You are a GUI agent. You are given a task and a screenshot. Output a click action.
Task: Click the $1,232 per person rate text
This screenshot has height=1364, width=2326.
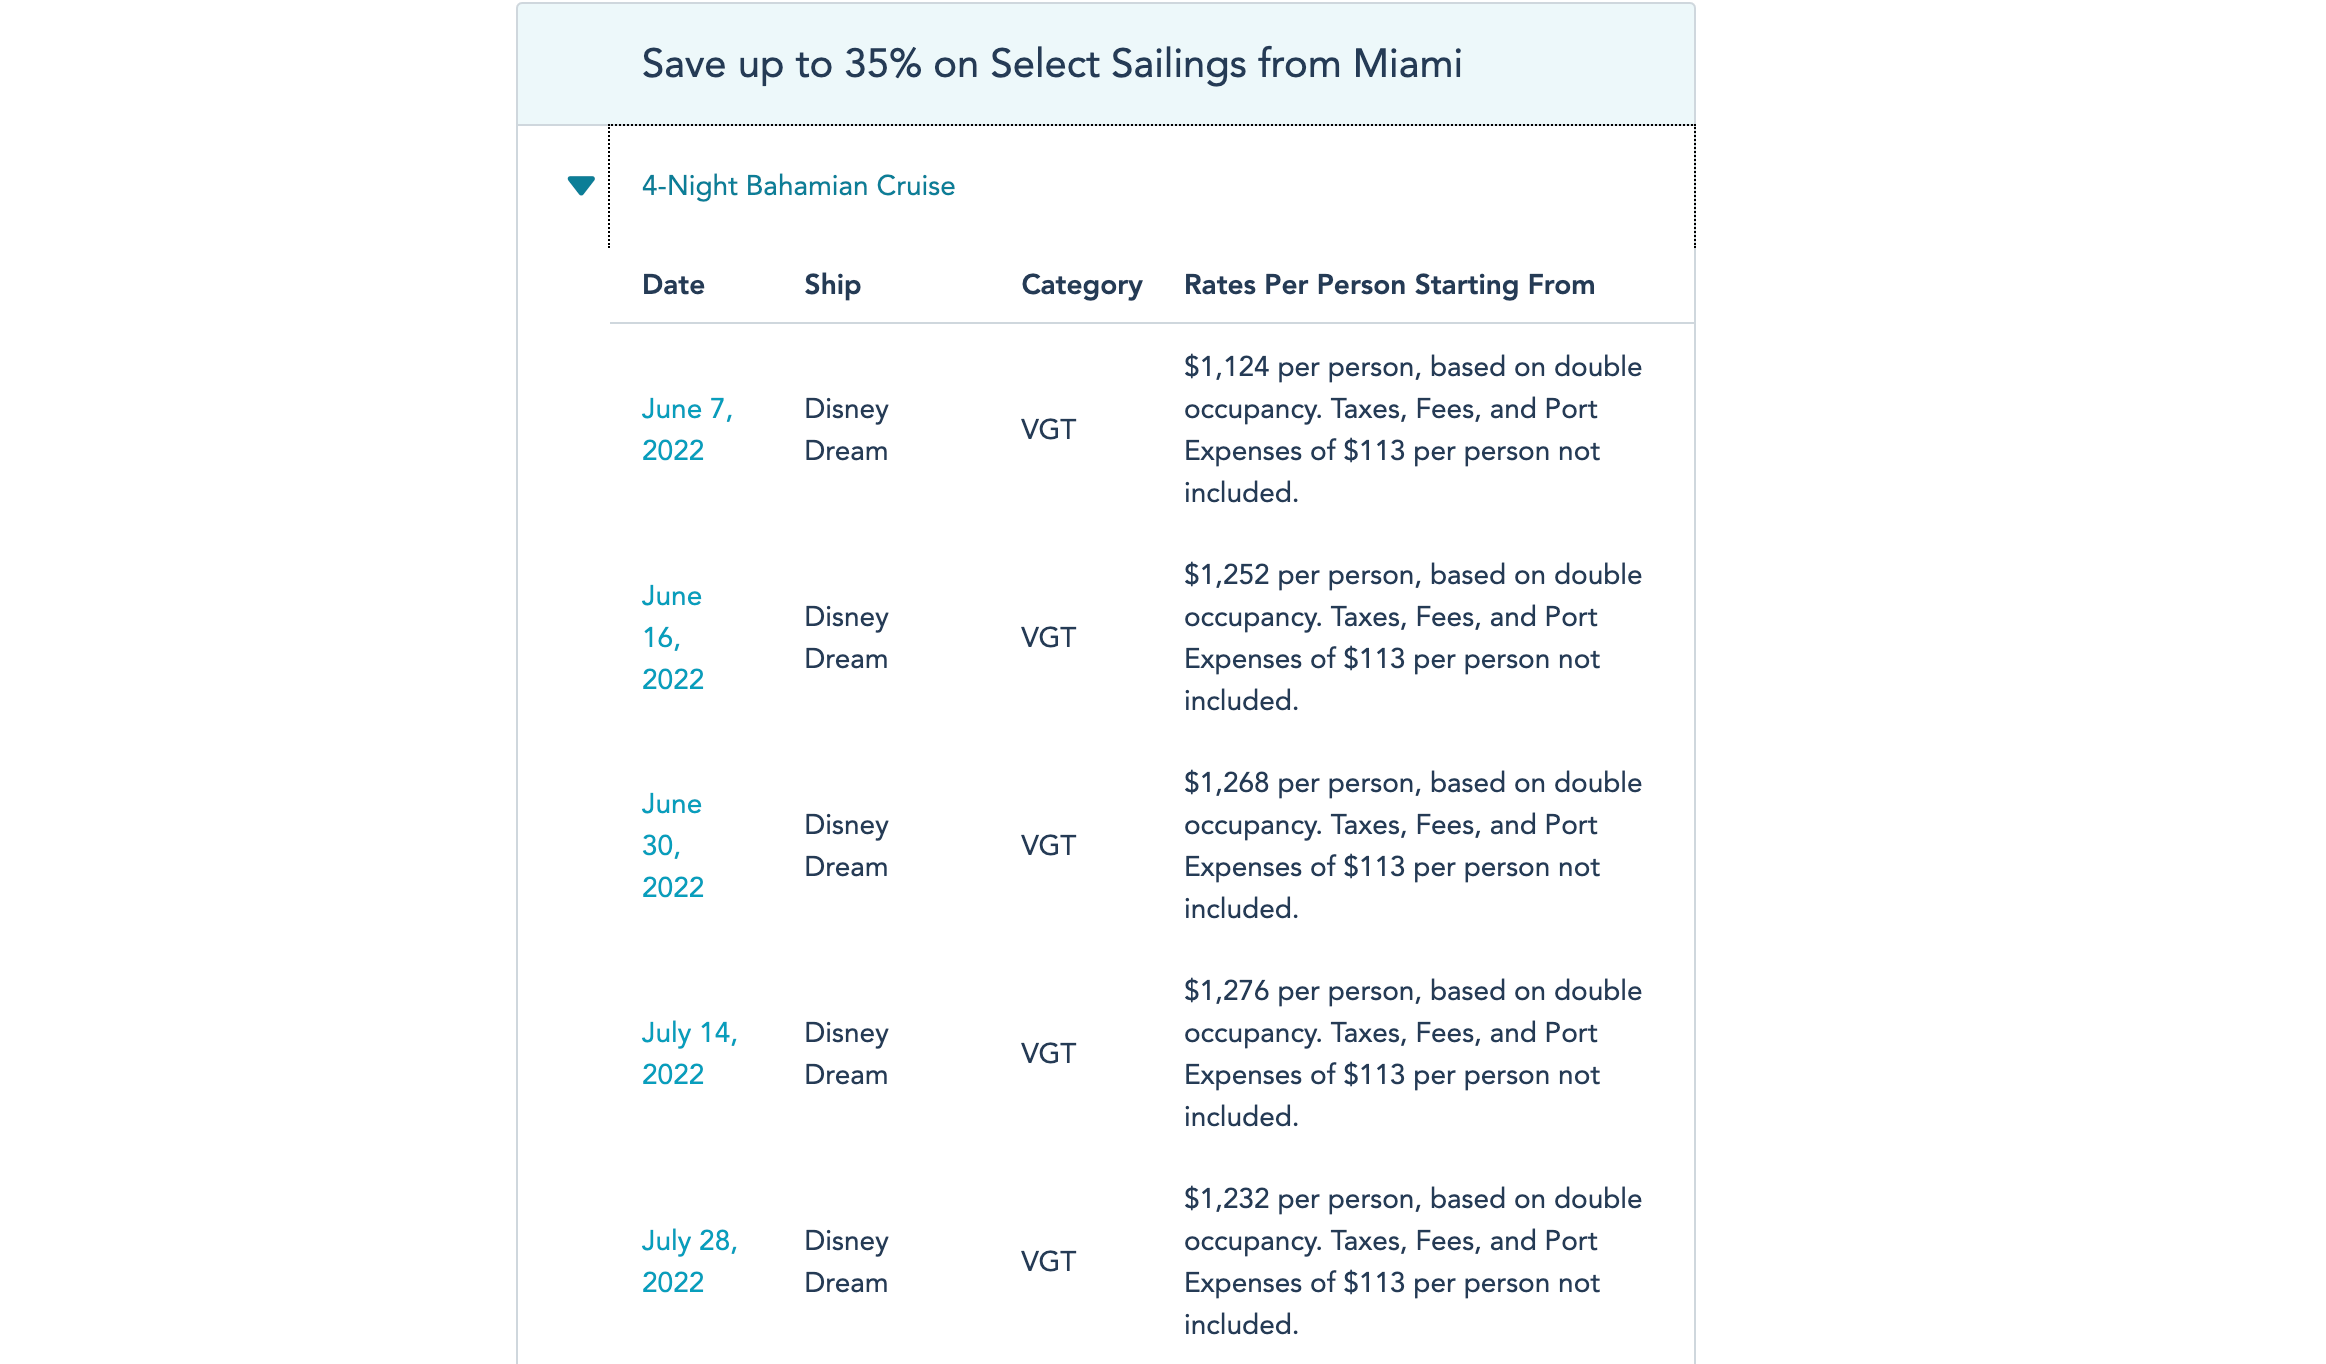[1413, 1261]
